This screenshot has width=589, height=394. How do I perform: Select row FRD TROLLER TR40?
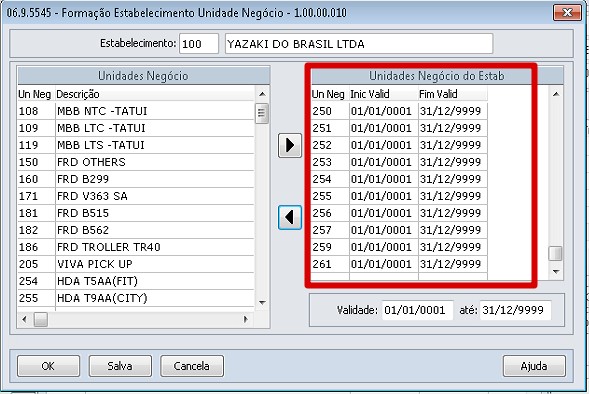(136, 247)
